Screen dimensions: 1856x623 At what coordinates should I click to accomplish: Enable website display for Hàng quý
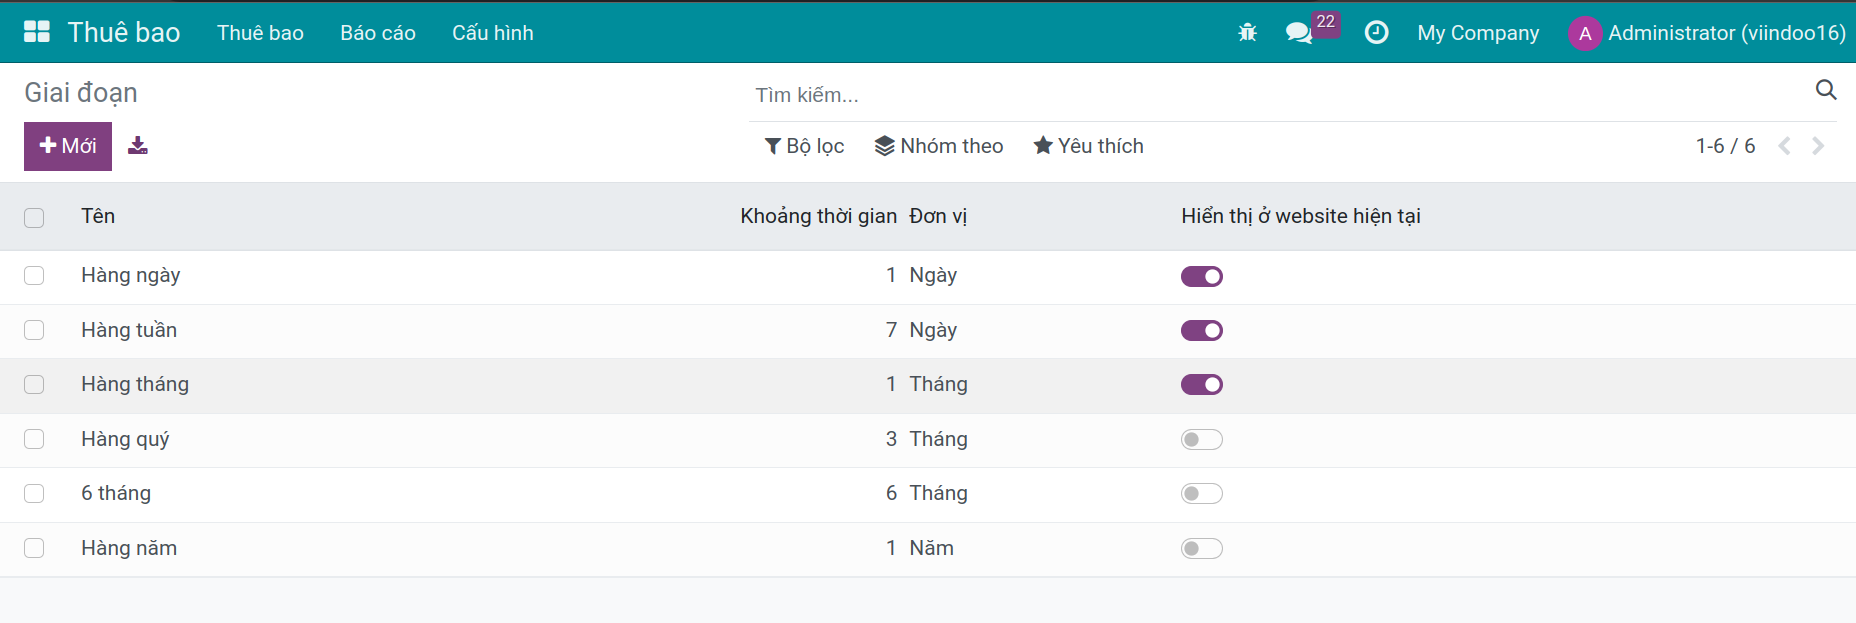pos(1201,439)
